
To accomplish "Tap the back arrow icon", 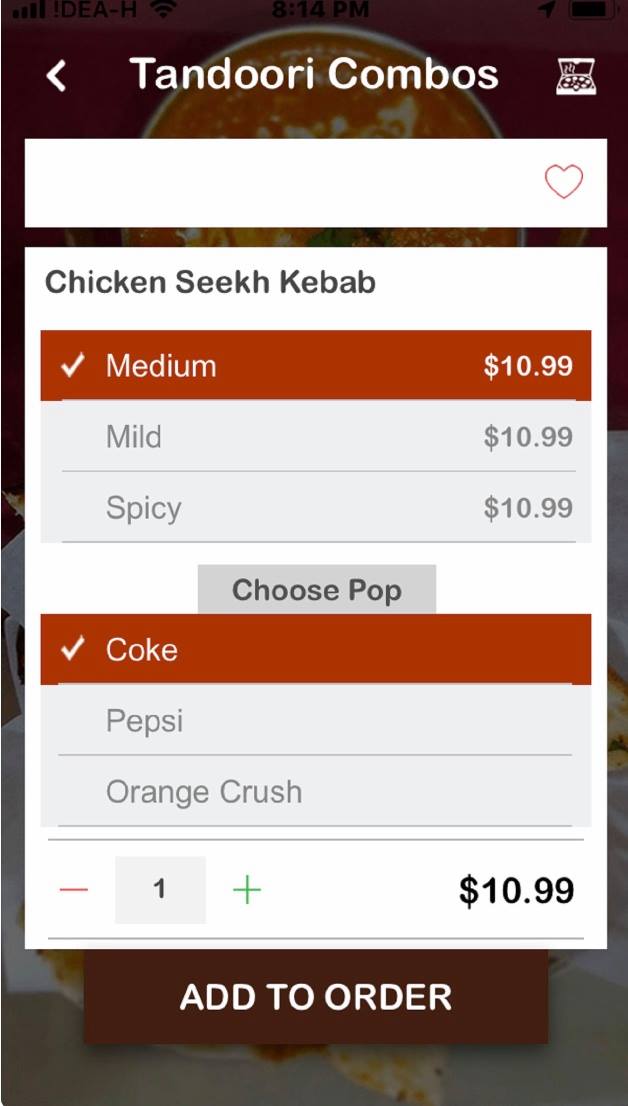I will 57,76.
